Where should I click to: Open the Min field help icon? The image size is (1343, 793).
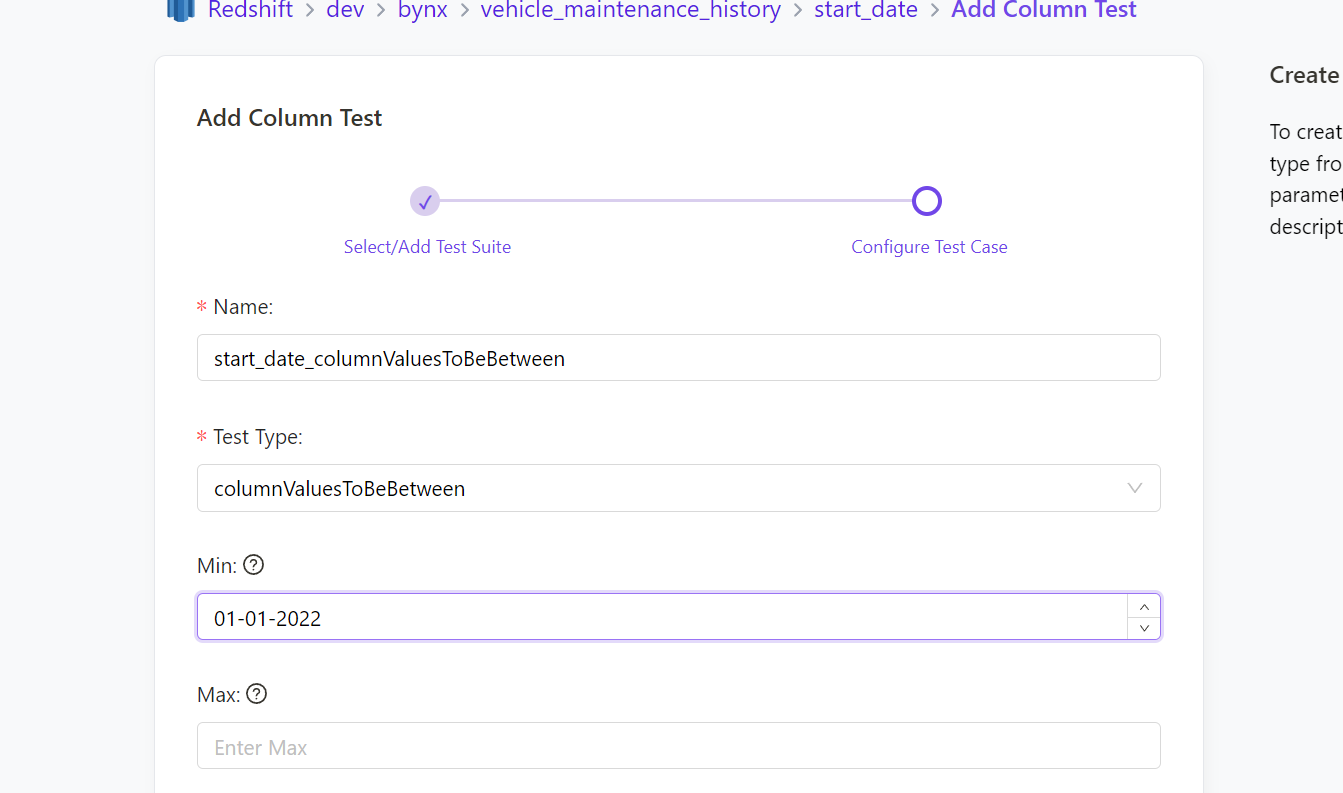[x=253, y=565]
